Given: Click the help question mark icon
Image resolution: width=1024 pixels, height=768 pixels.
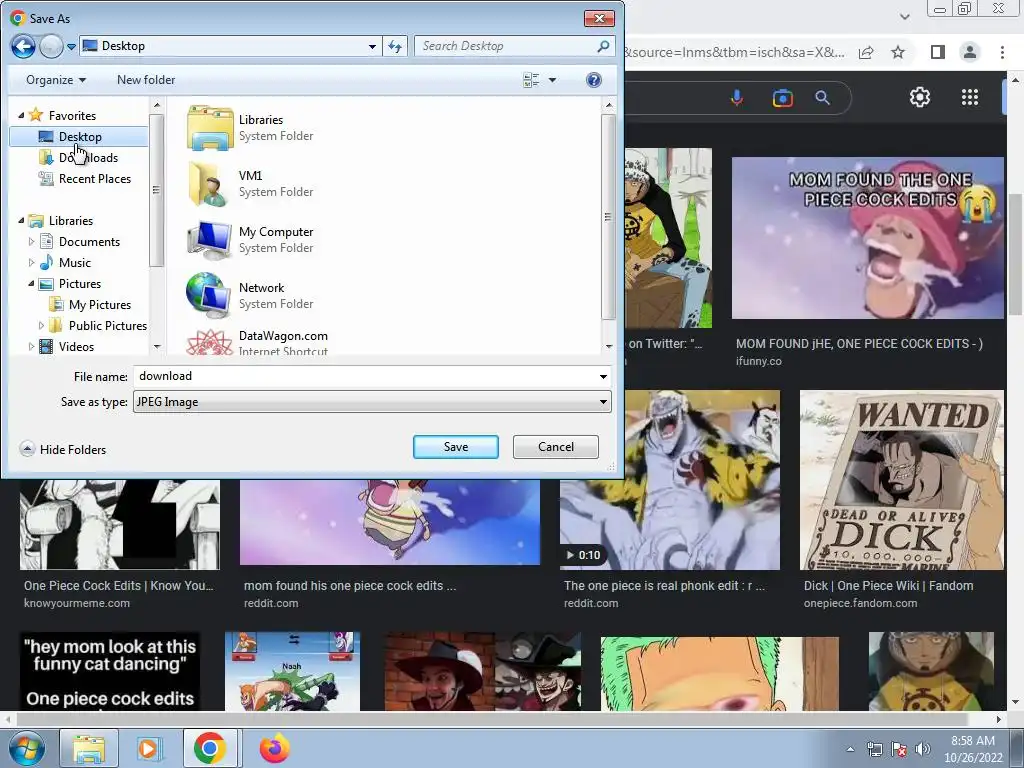Looking at the screenshot, I should click(594, 80).
